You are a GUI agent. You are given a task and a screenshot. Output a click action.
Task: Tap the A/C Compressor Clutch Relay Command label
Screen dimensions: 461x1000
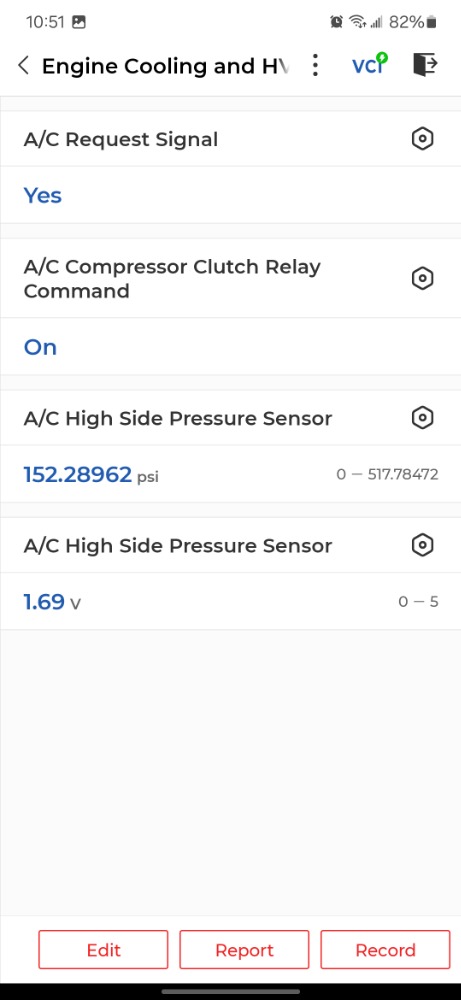(x=172, y=279)
